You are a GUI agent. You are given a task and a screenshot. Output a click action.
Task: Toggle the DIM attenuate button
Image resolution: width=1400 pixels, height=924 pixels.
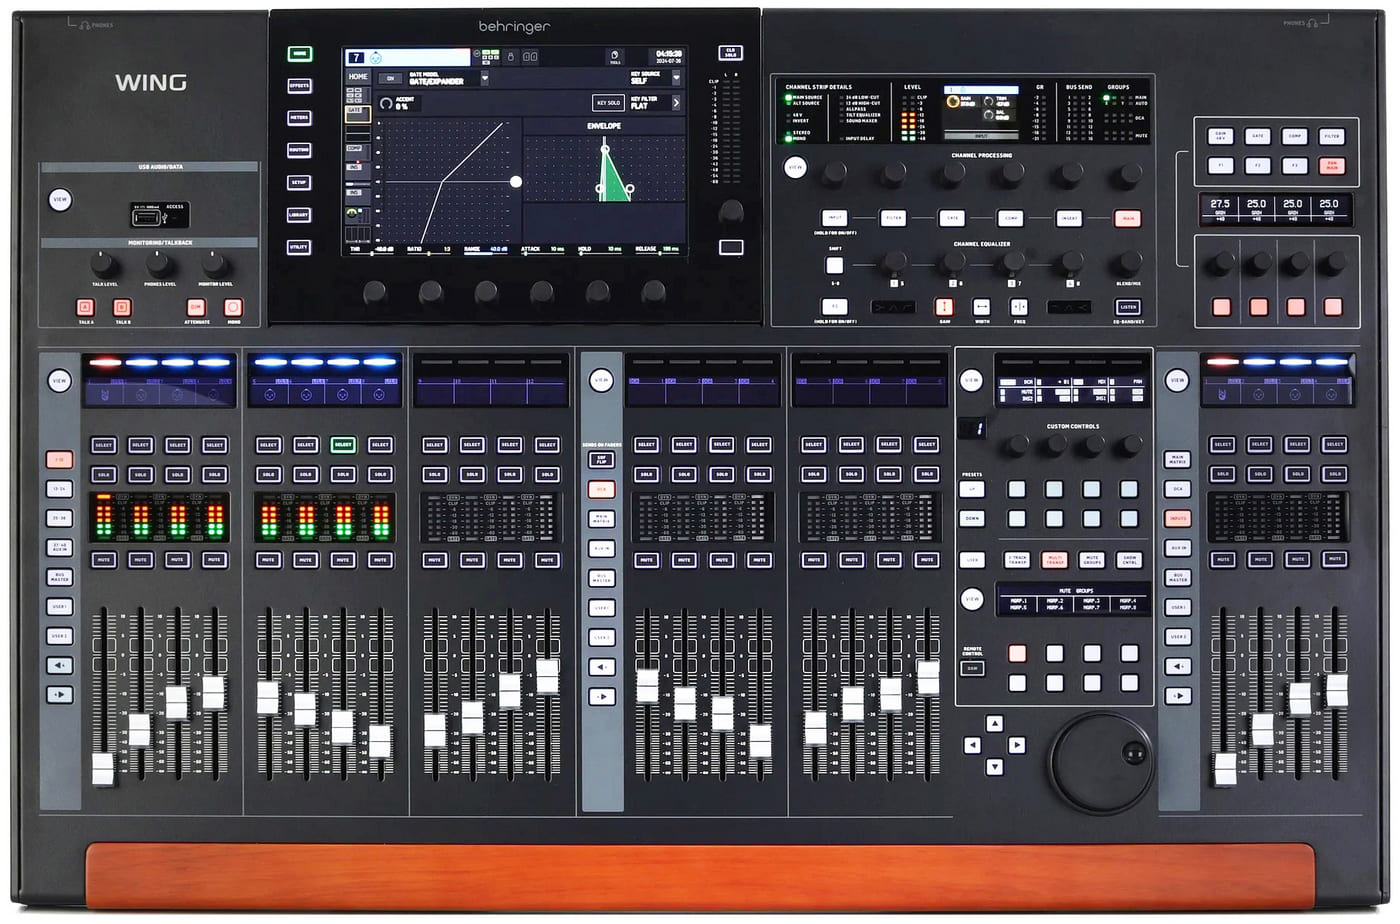pos(196,308)
